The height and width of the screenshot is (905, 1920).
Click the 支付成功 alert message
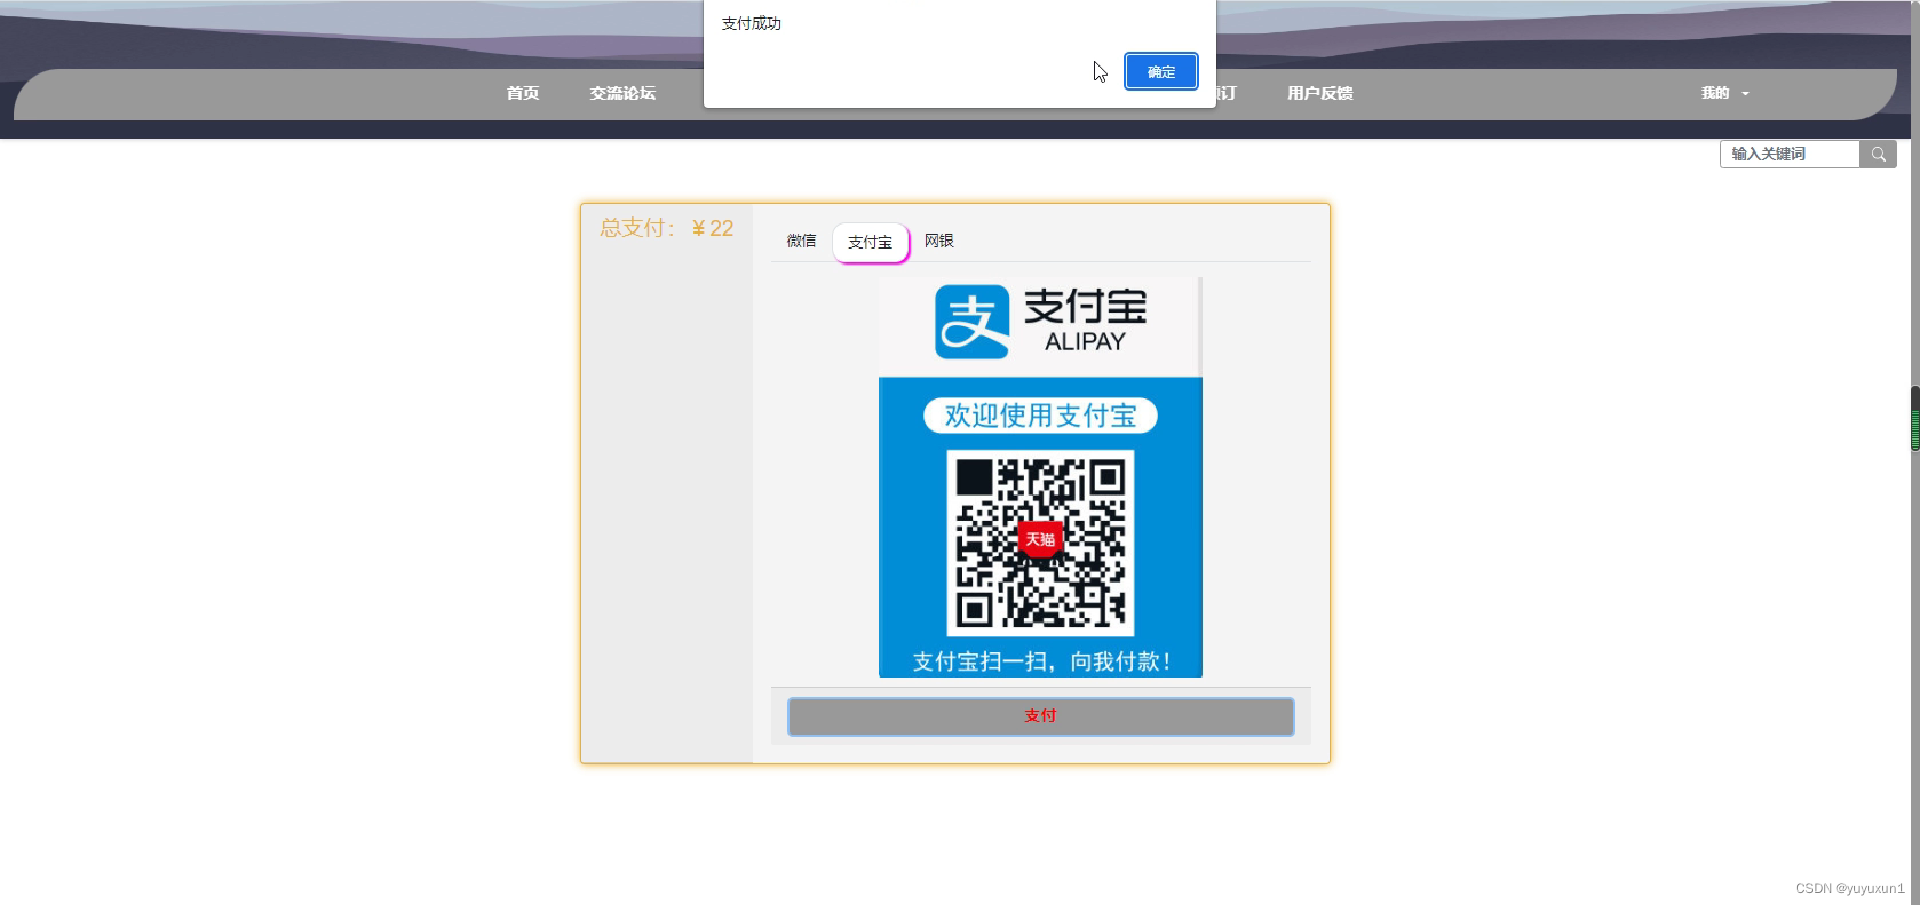[x=751, y=23]
